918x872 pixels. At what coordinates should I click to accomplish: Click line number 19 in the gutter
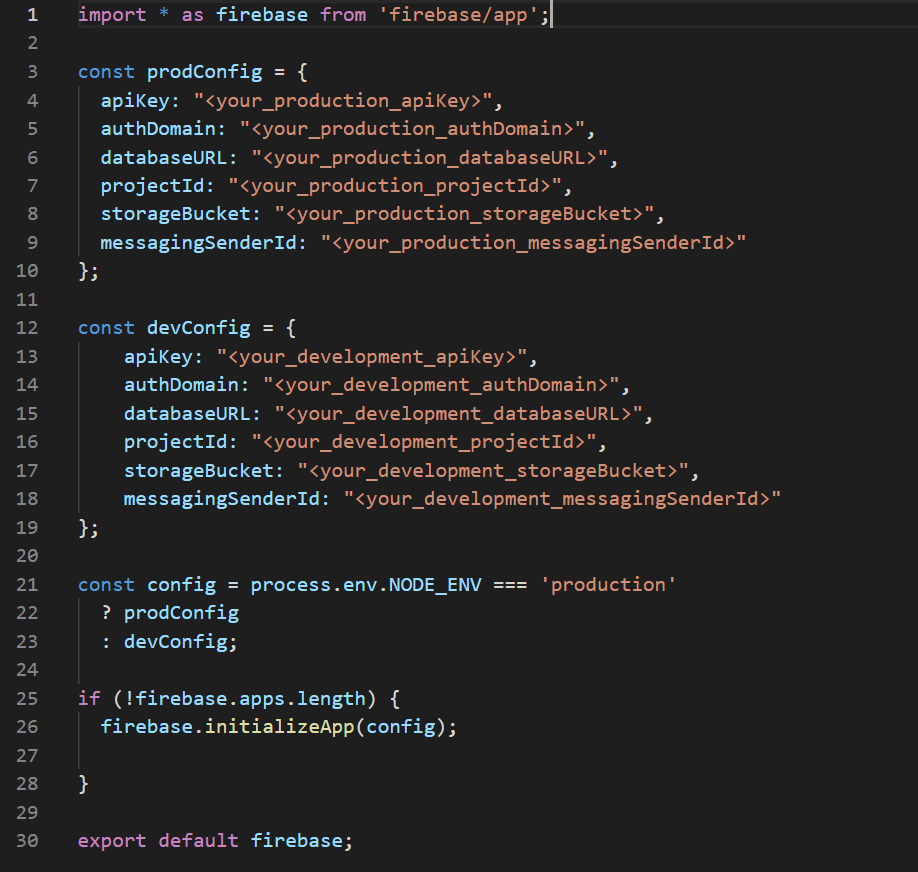pos(27,527)
